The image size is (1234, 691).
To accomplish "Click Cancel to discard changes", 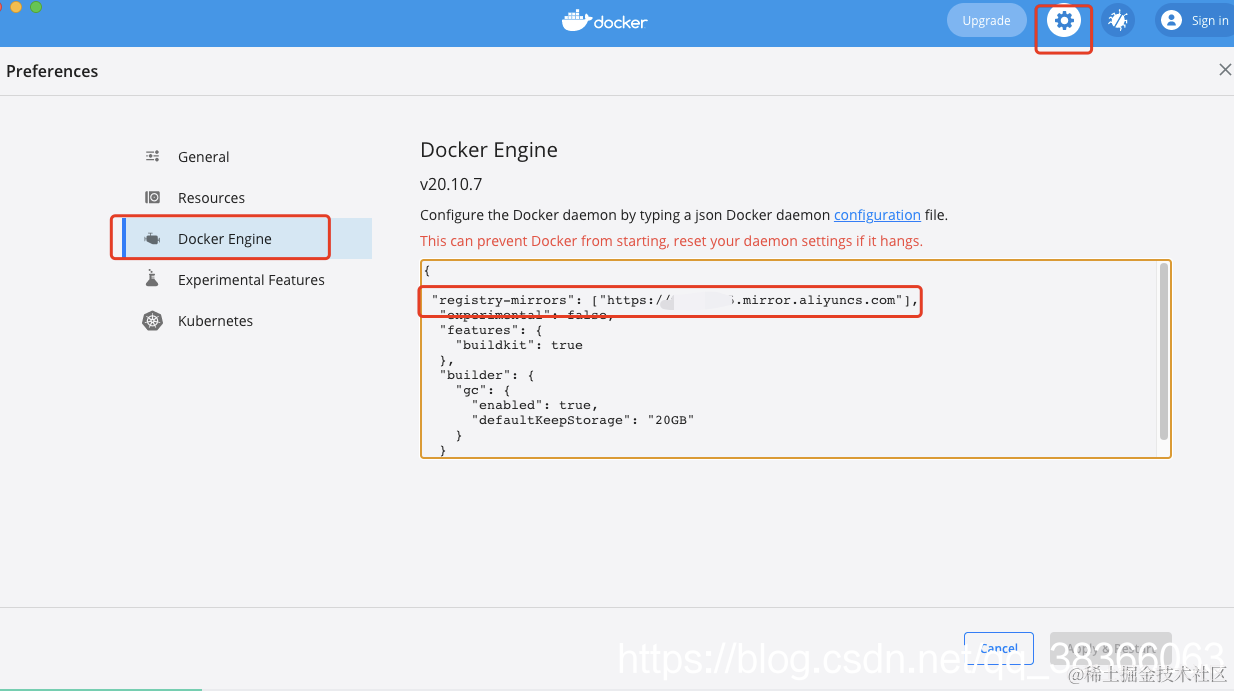I will pyautogui.click(x=999, y=649).
